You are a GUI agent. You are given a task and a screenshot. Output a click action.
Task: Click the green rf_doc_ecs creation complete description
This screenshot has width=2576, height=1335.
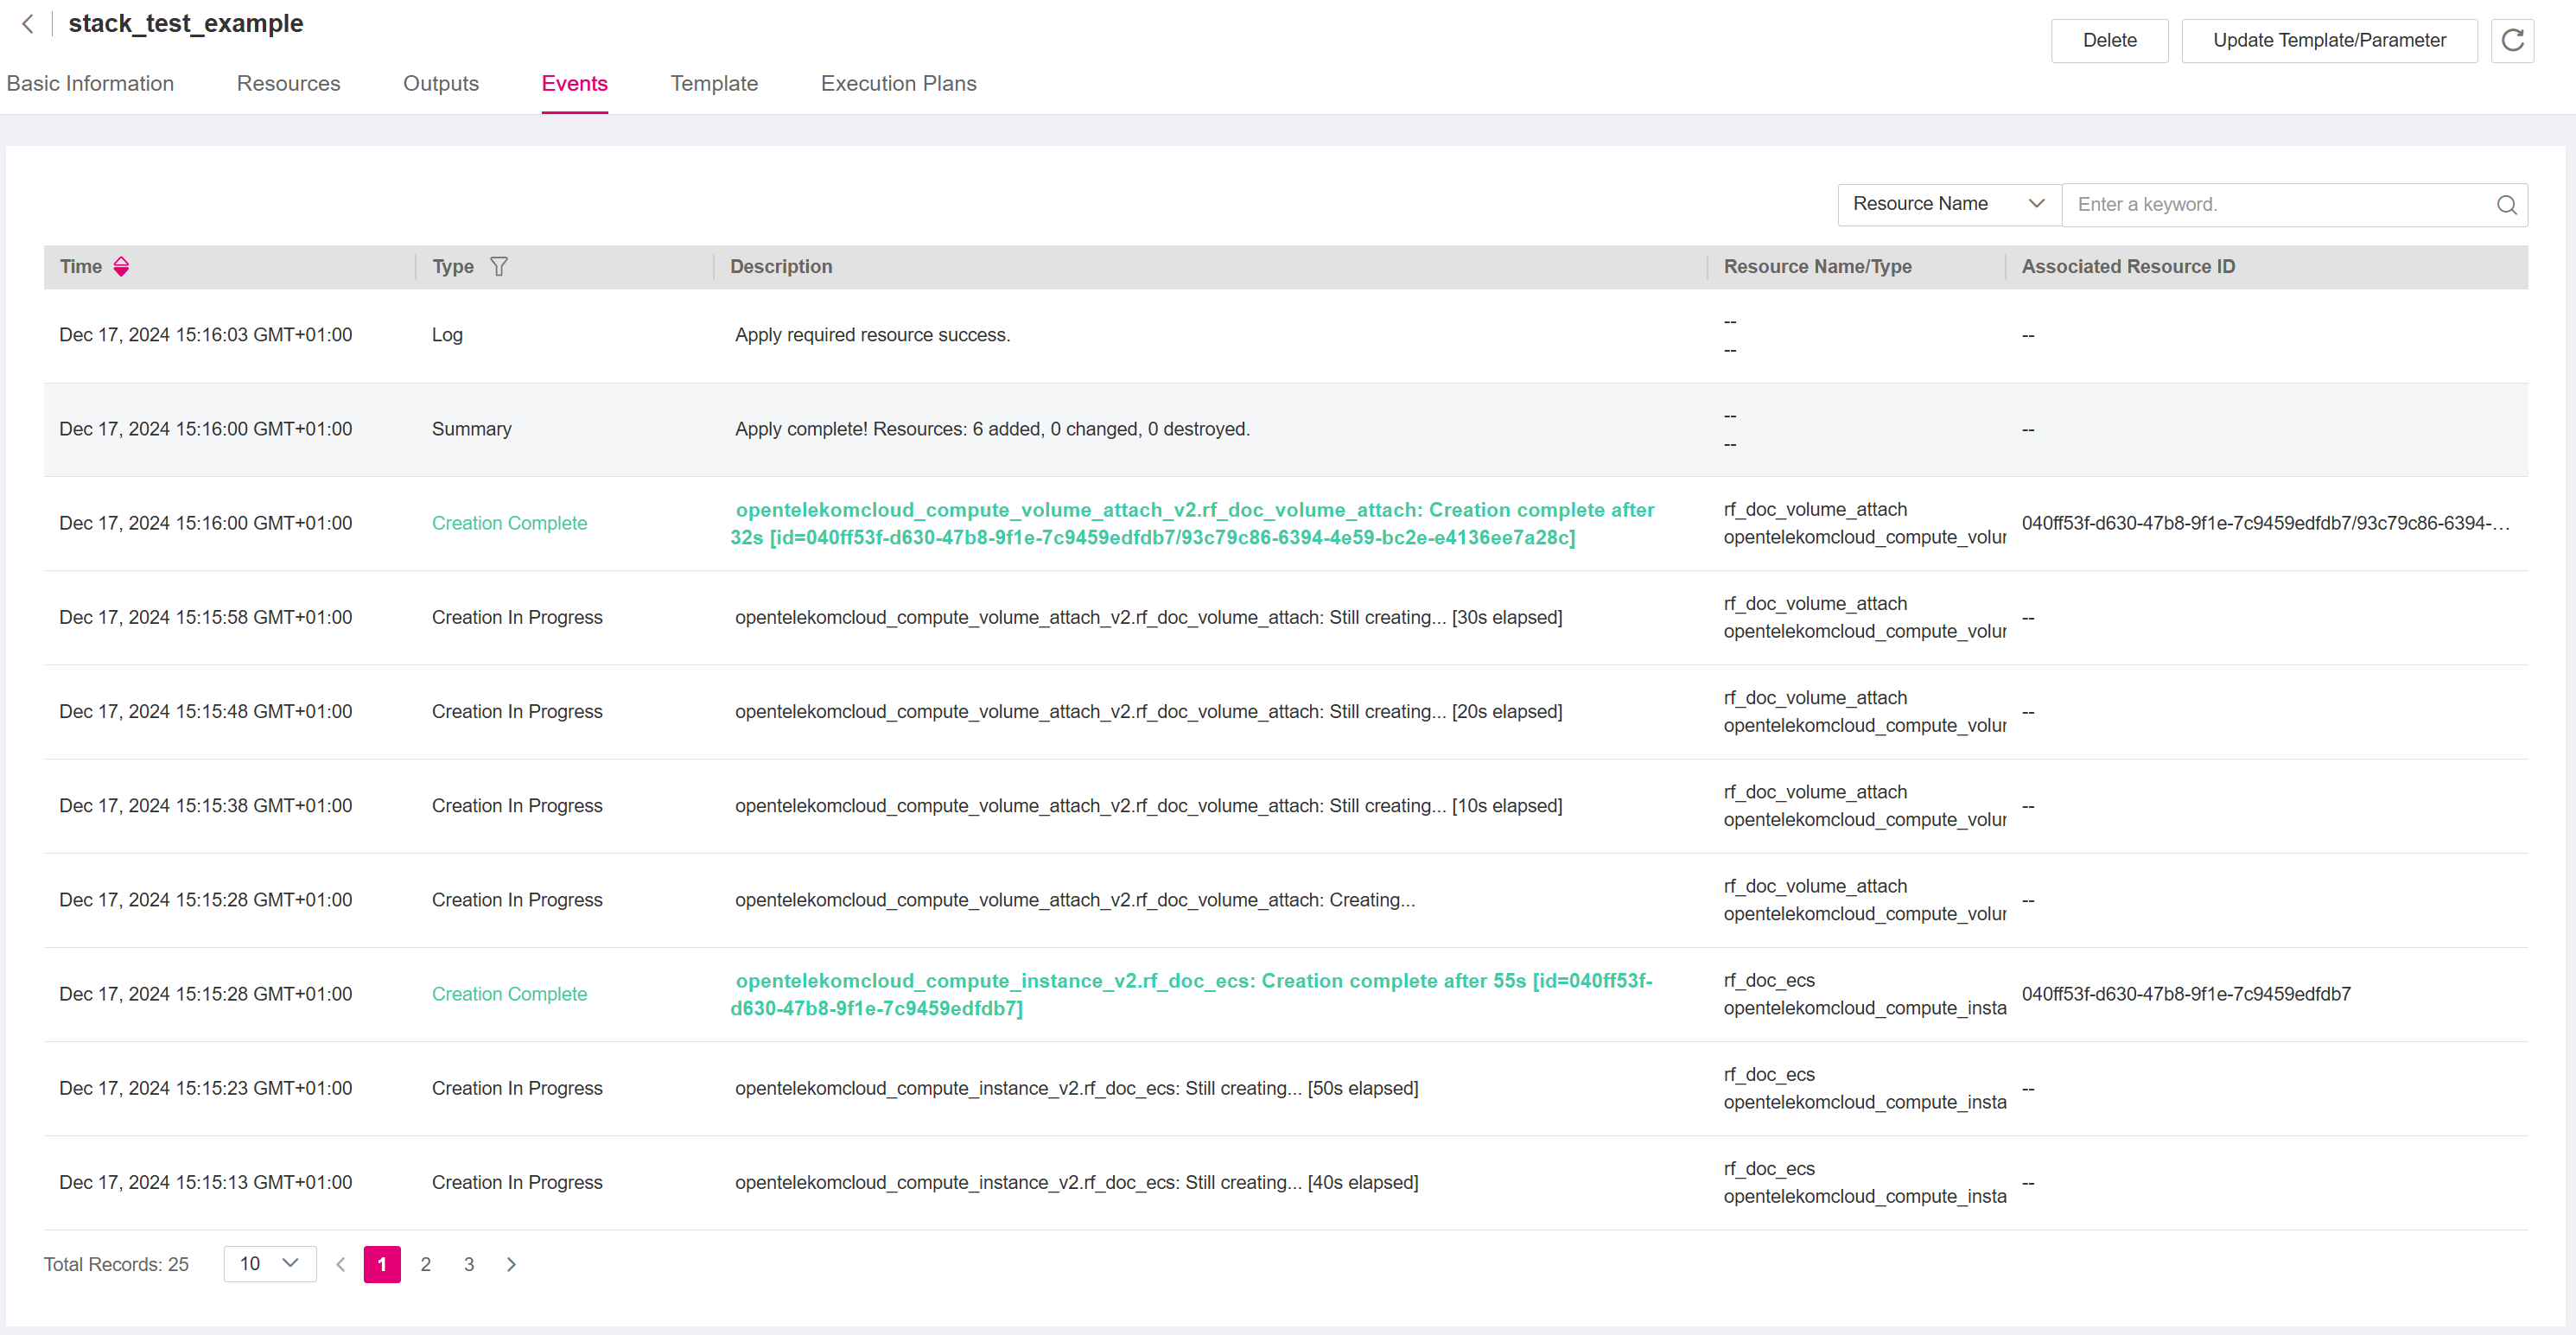(x=1191, y=994)
